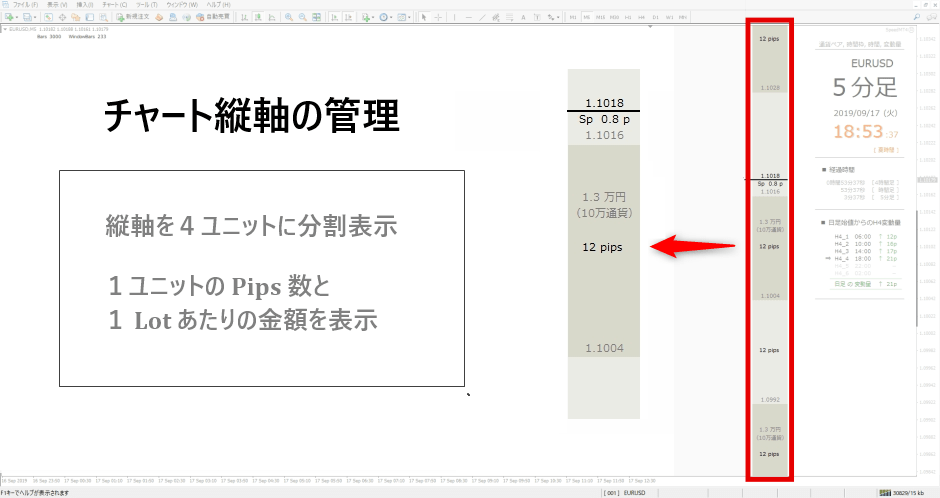Open the チャート(C) menu
Screen dimensions: 940x498
[115, 5]
